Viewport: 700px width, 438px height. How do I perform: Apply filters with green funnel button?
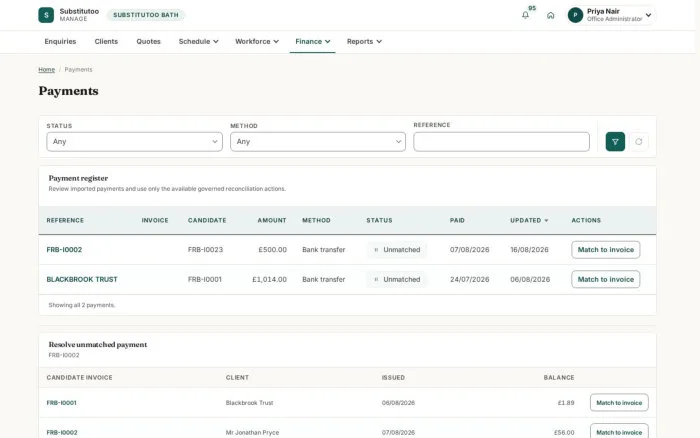point(615,142)
